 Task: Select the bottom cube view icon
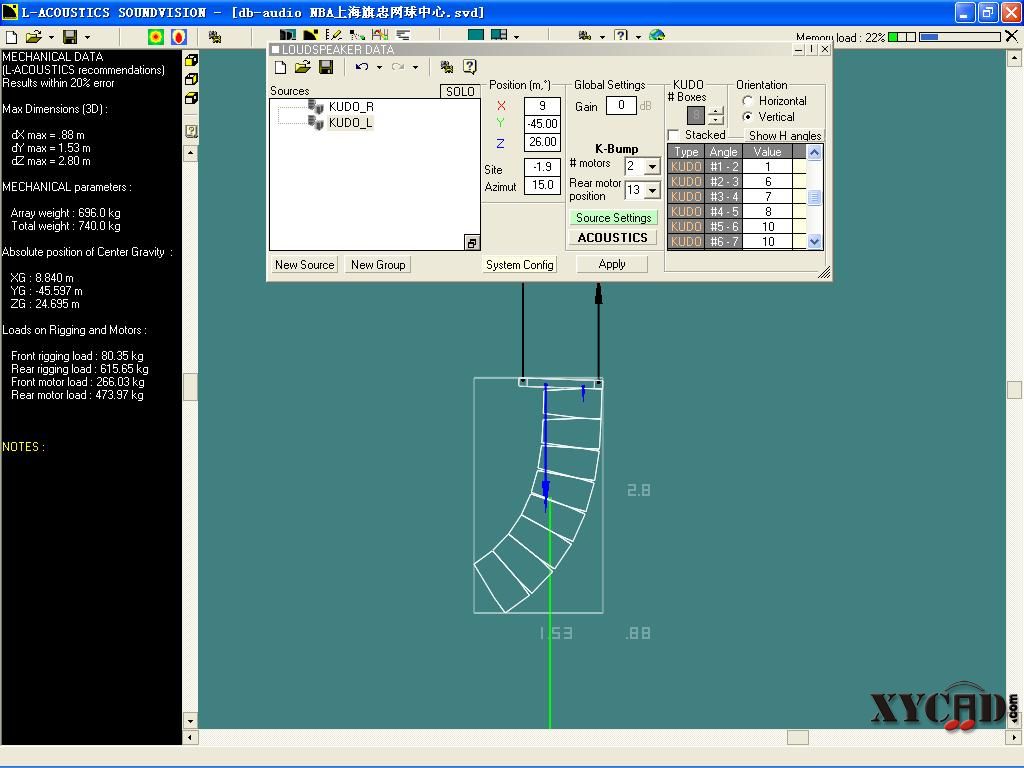pos(191,98)
